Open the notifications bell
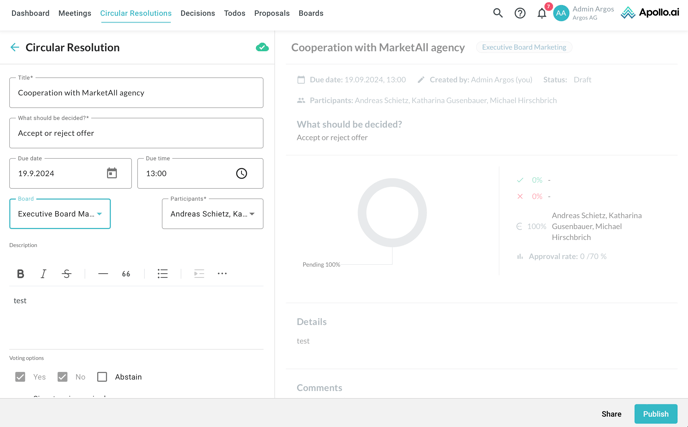 (x=542, y=13)
